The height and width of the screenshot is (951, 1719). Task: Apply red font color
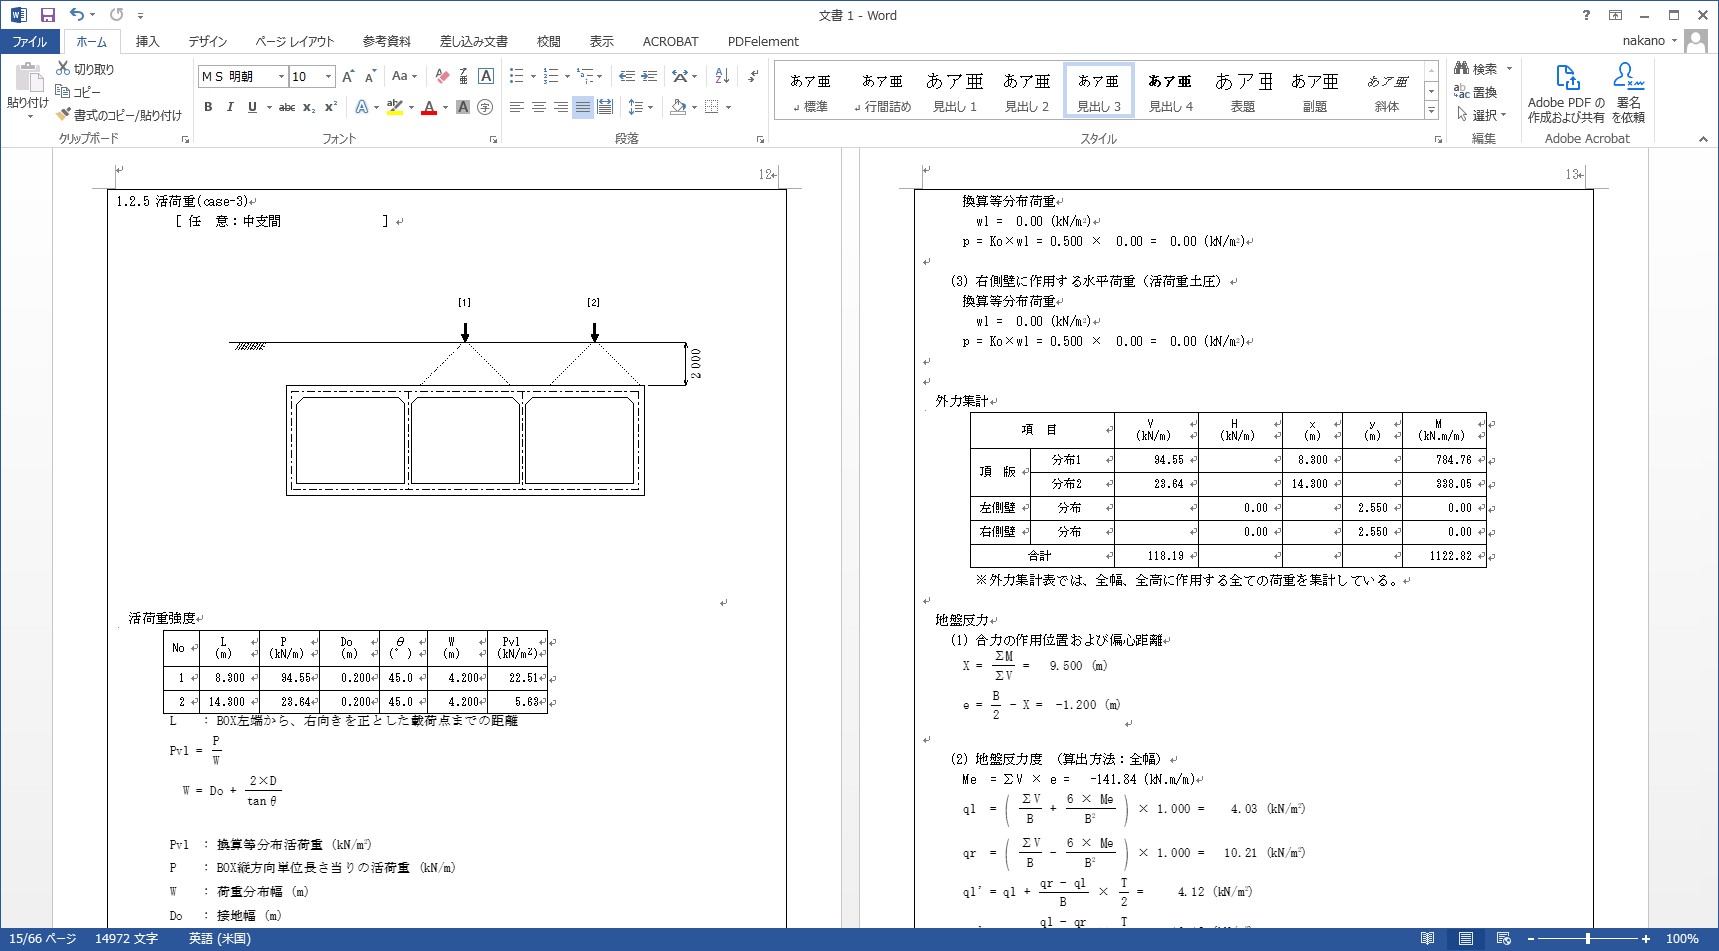[x=429, y=107]
